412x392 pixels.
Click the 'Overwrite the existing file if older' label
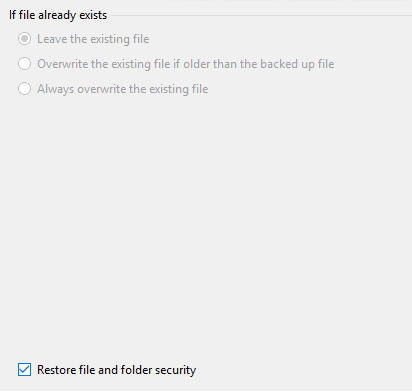(x=186, y=64)
